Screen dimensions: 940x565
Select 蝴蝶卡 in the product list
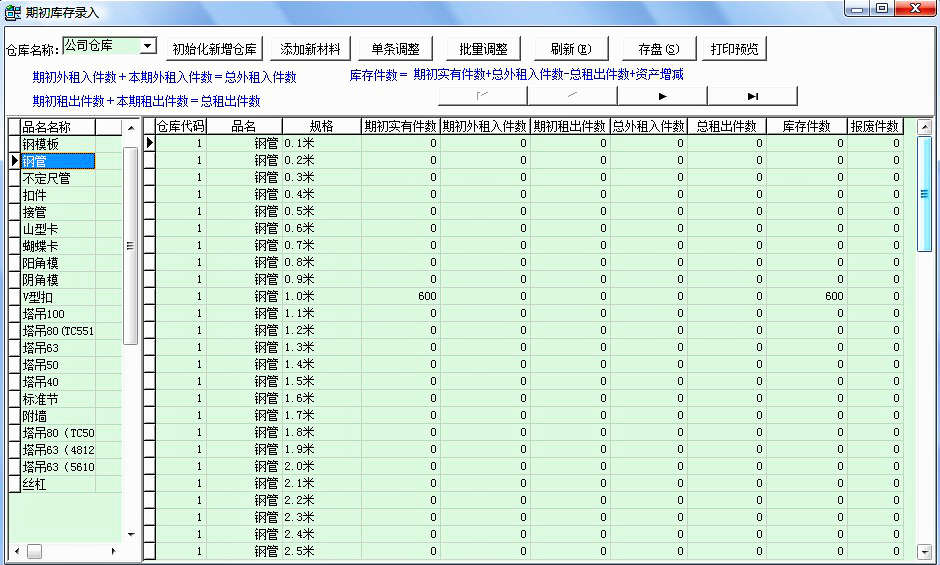coord(58,246)
